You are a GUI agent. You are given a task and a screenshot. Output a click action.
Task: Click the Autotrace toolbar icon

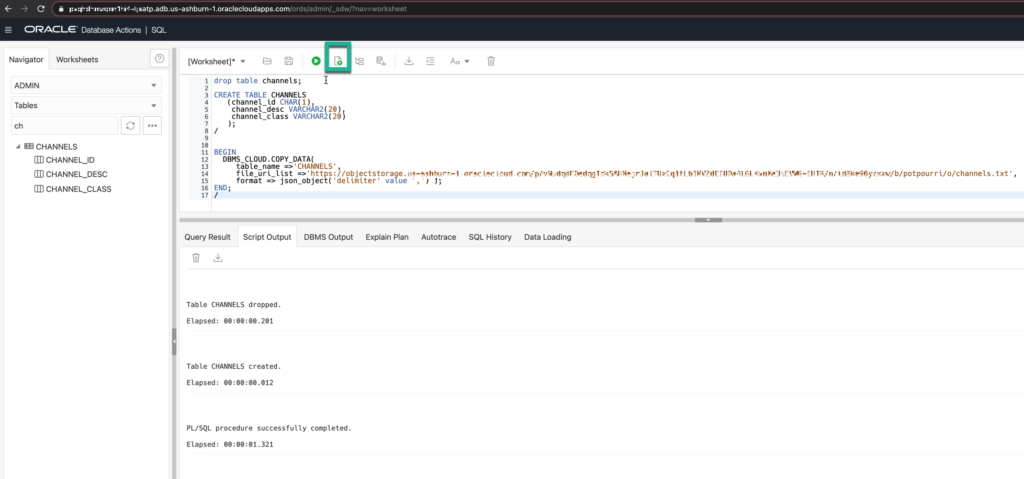click(x=381, y=61)
